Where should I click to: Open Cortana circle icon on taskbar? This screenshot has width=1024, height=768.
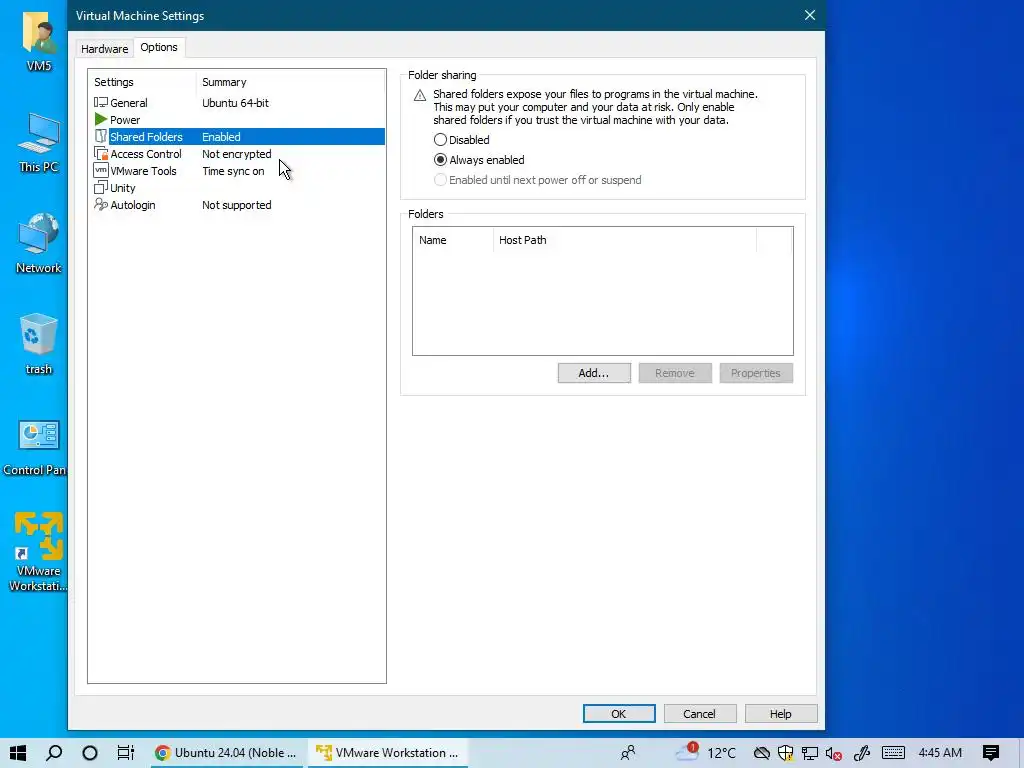(90, 753)
